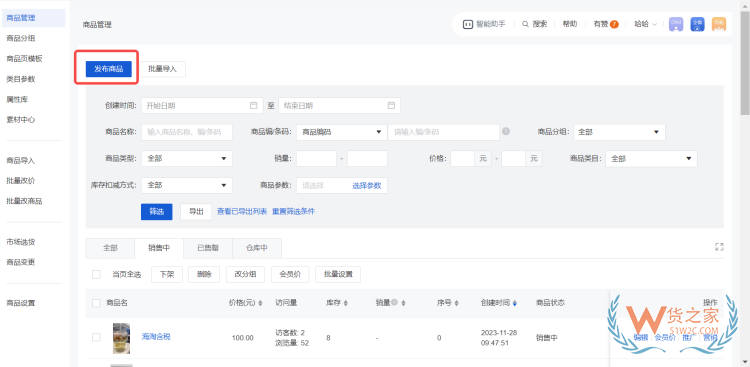Toggle fullscreen table expand icon
The height and width of the screenshot is (367, 750).
(719, 247)
